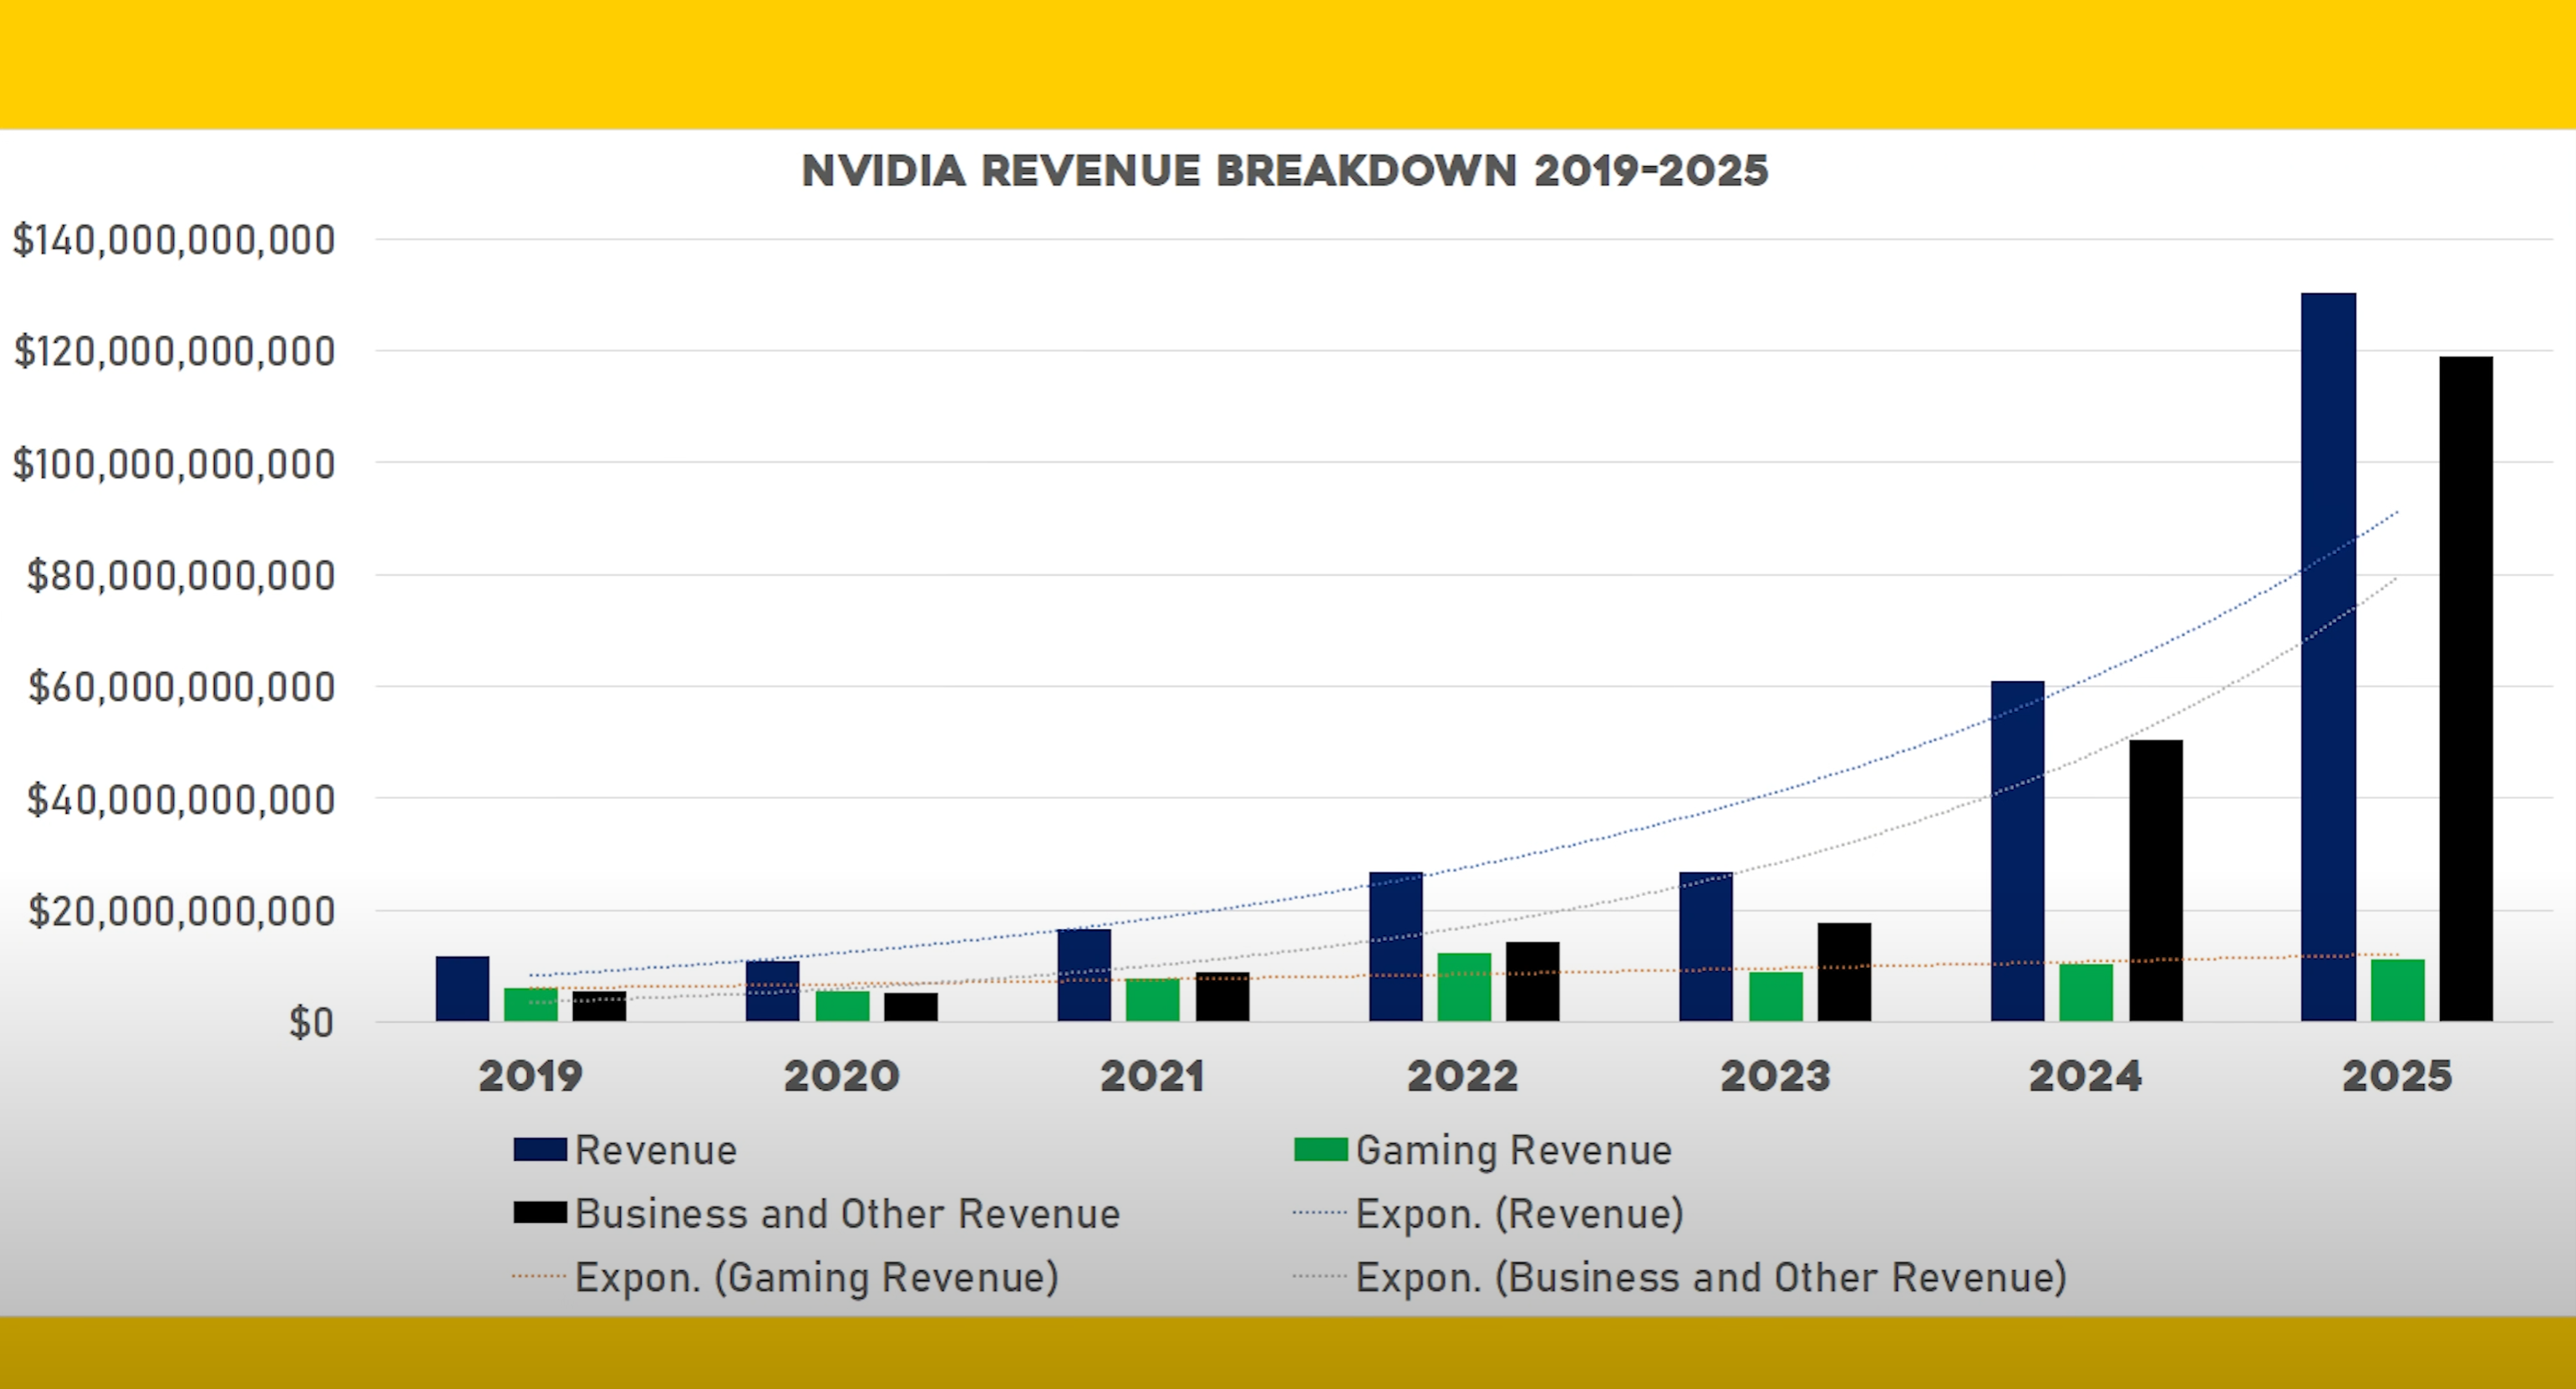The width and height of the screenshot is (2576, 1389).
Task: Select the 2019 navy Revenue bar
Action: 462,989
